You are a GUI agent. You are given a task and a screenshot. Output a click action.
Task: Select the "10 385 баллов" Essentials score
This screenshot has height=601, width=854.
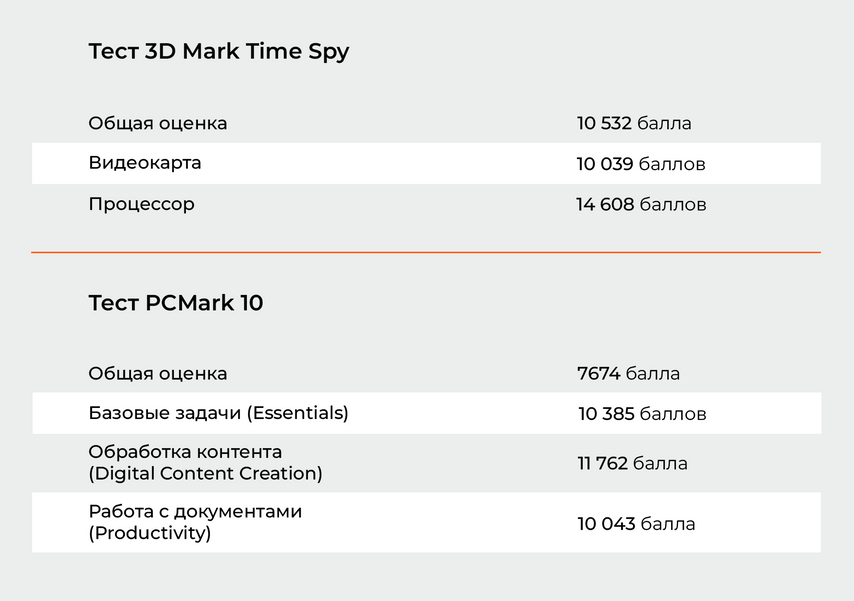642,414
